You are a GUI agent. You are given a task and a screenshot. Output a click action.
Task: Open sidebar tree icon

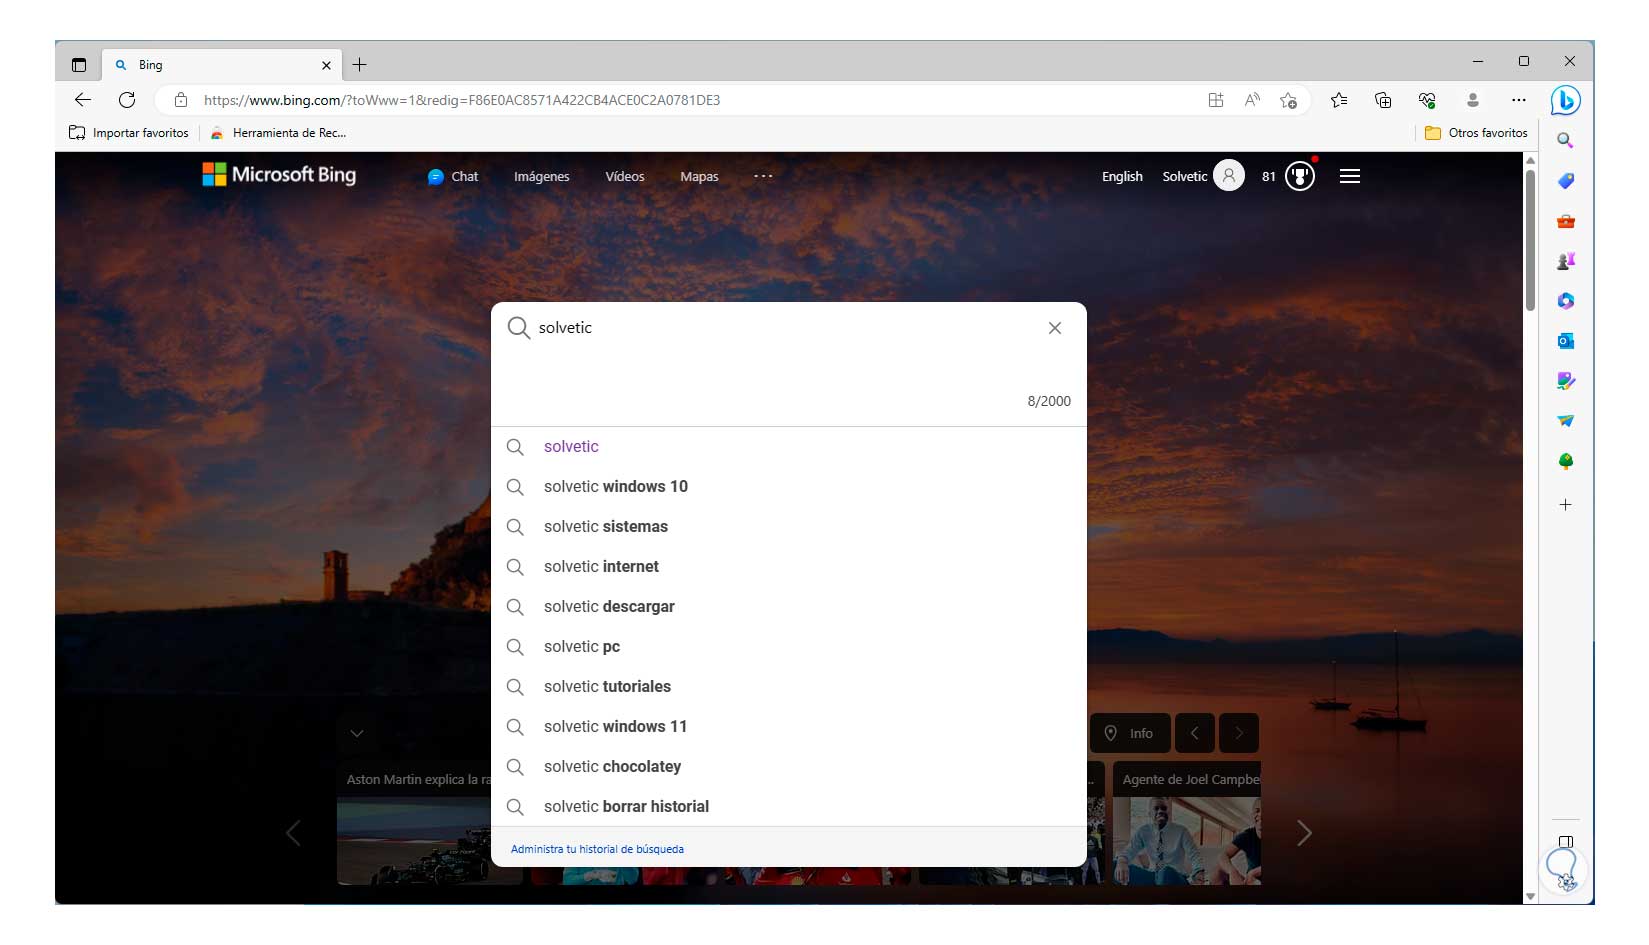pos(1566,461)
